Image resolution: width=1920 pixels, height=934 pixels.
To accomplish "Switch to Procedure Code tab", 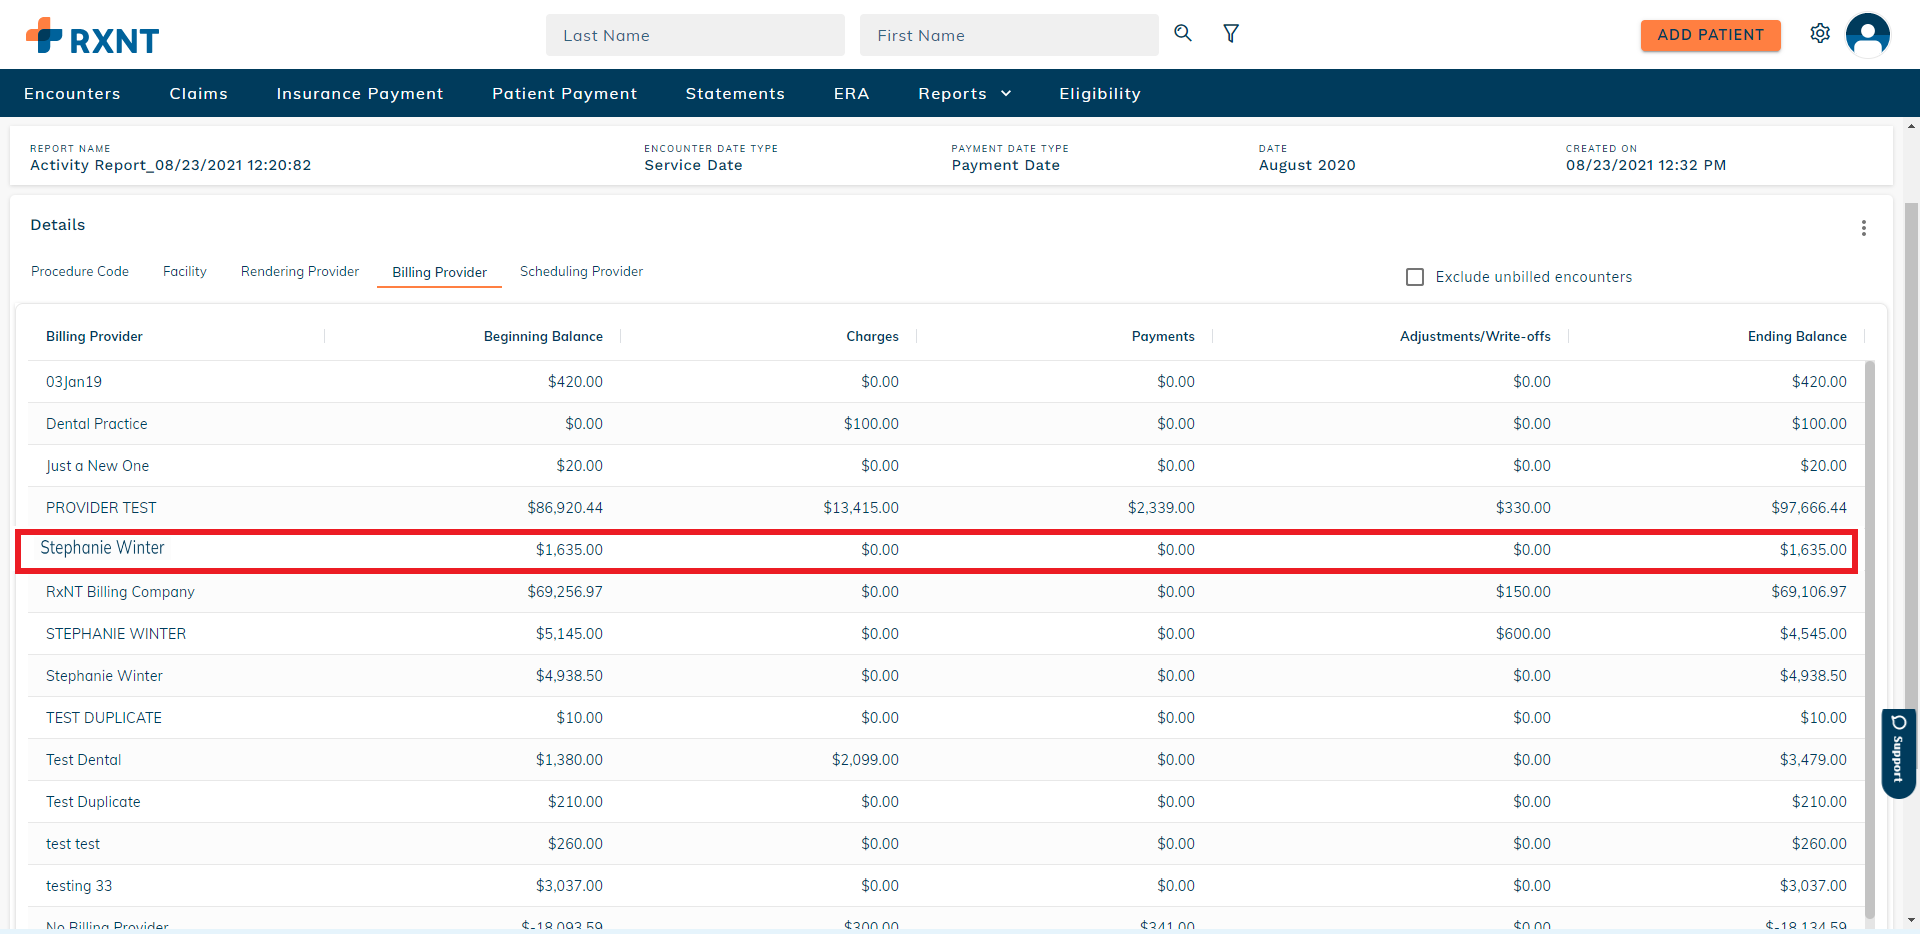I will point(80,271).
